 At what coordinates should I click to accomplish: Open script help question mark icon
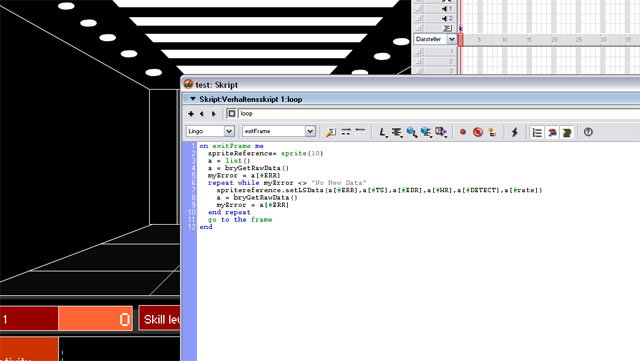click(588, 132)
